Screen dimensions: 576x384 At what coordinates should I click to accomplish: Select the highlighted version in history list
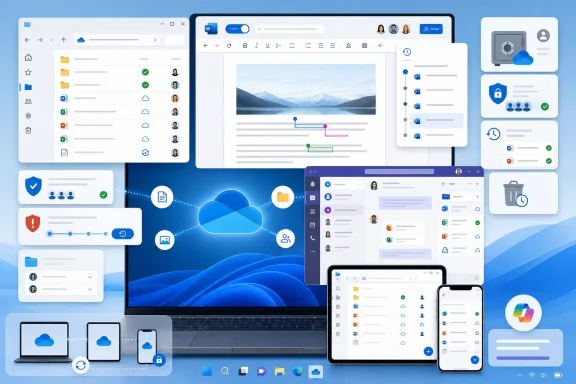click(x=437, y=121)
